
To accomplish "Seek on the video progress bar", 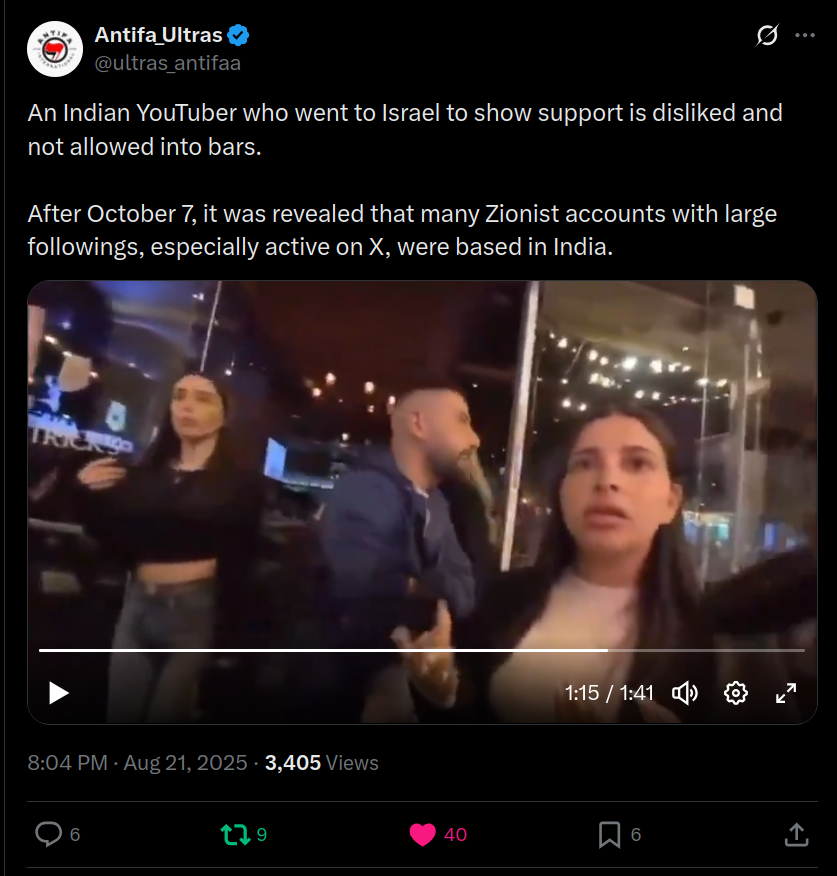I will click(422, 650).
